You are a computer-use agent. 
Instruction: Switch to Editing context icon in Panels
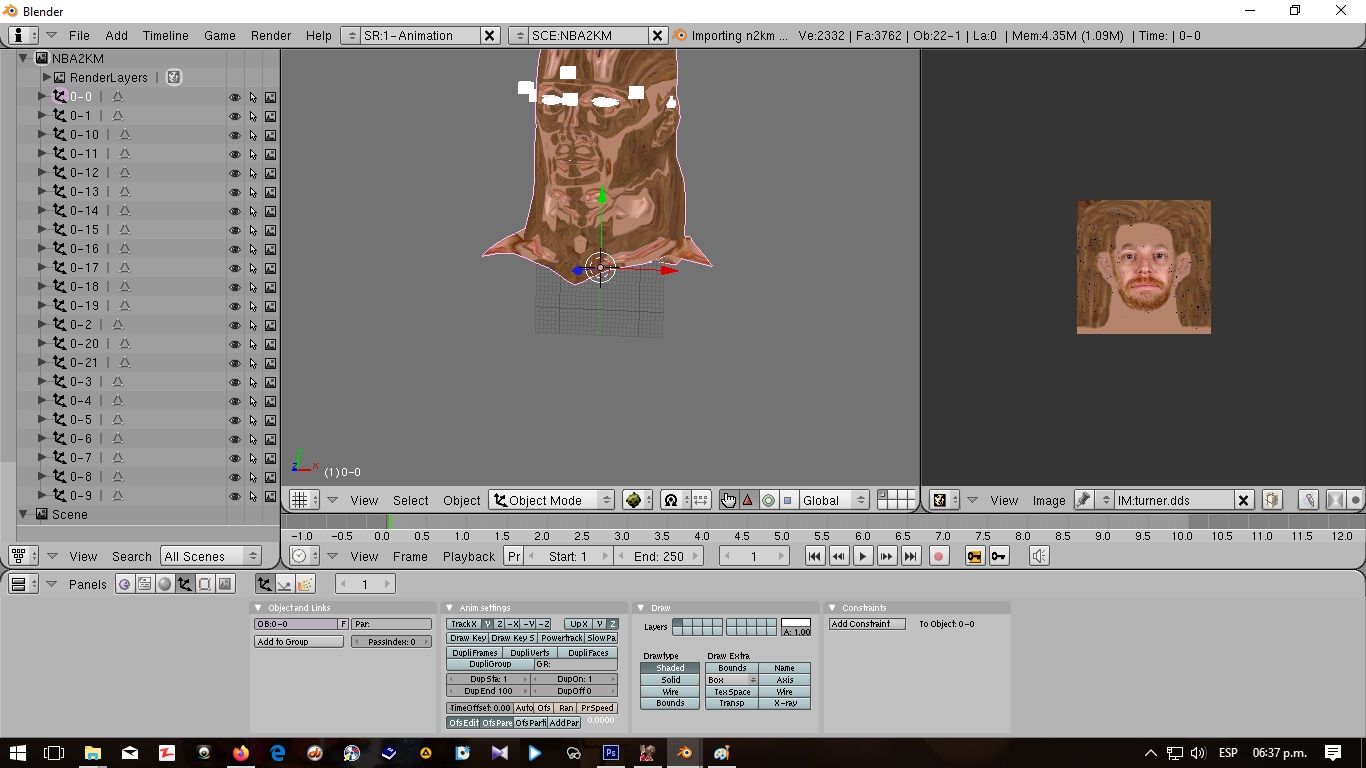pyautogui.click(x=205, y=584)
